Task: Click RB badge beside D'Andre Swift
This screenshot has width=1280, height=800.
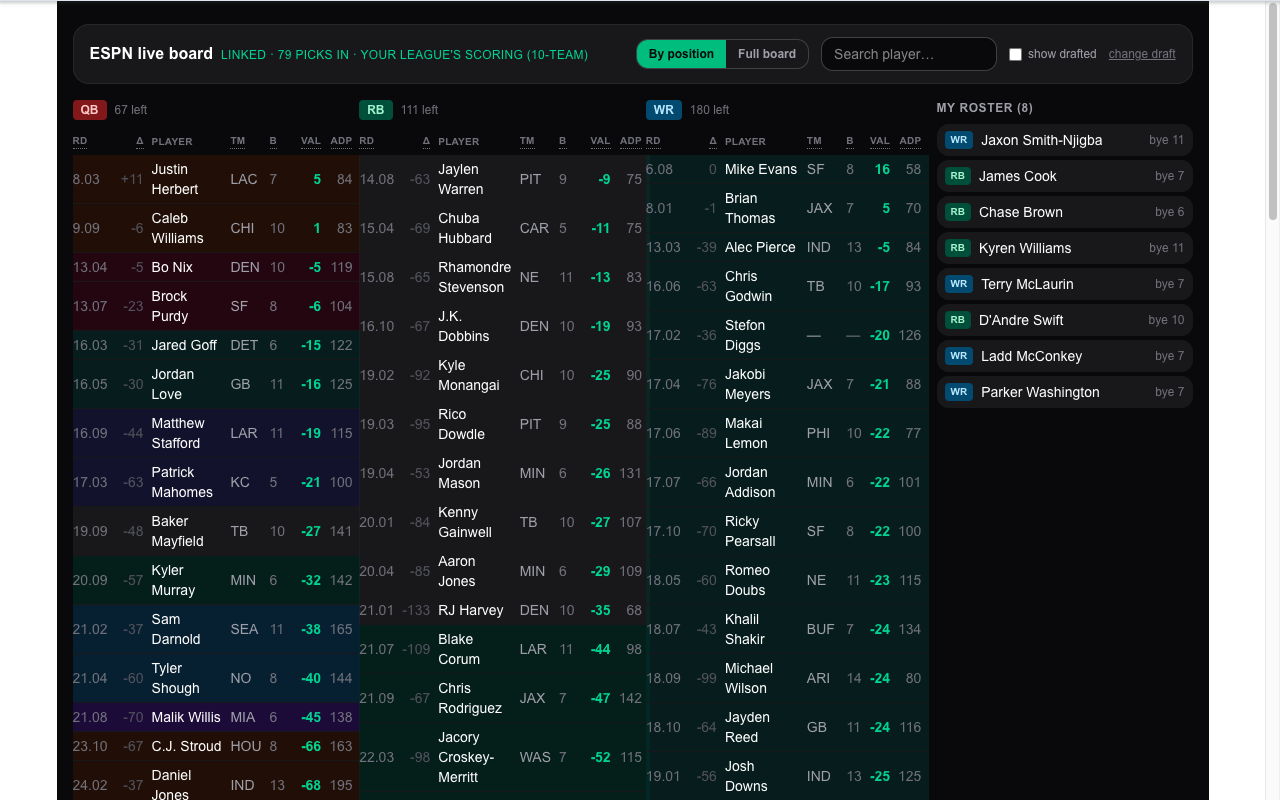Action: [x=958, y=320]
